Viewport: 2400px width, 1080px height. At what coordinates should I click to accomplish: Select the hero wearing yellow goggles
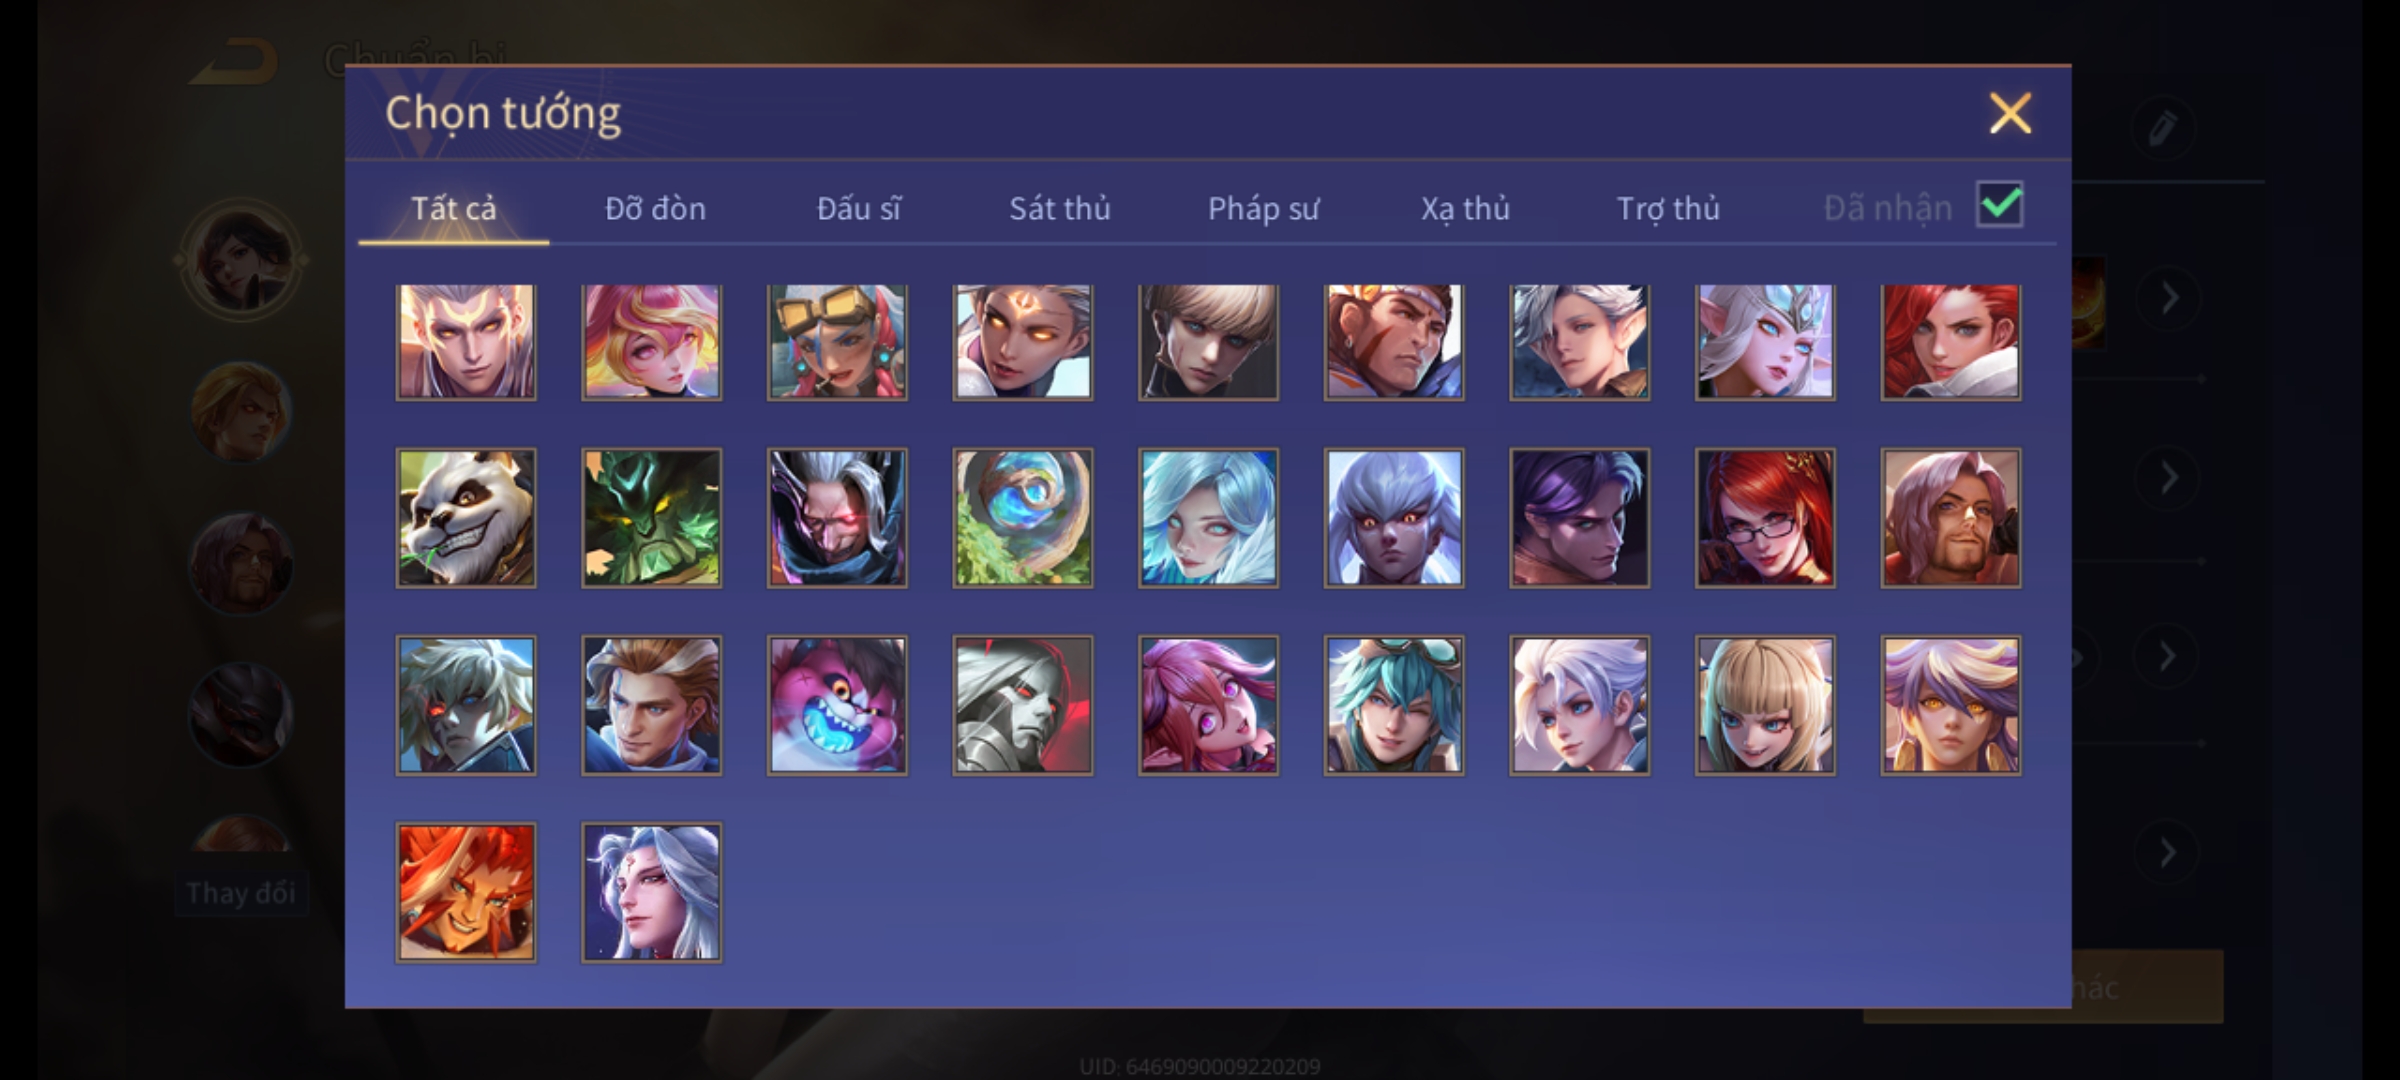click(837, 342)
